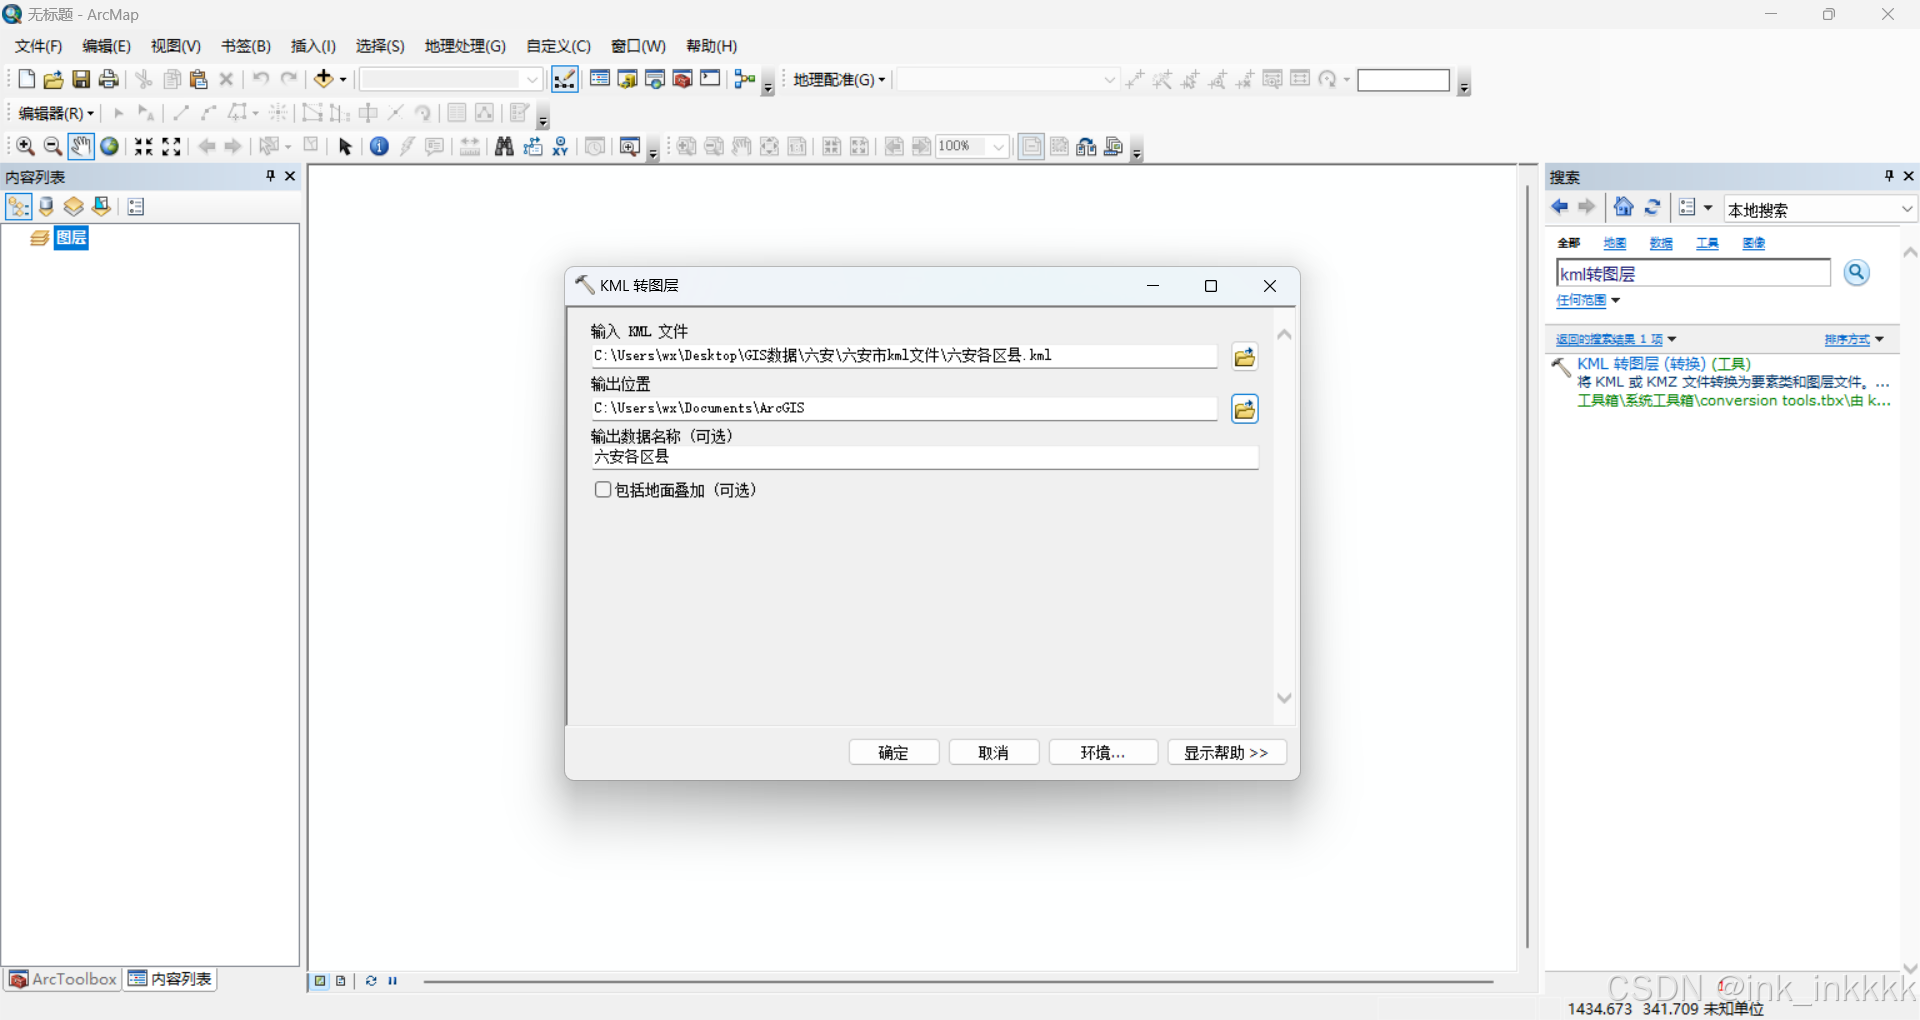
Task: Choose the Select Elements arrow tool
Action: tap(345, 147)
